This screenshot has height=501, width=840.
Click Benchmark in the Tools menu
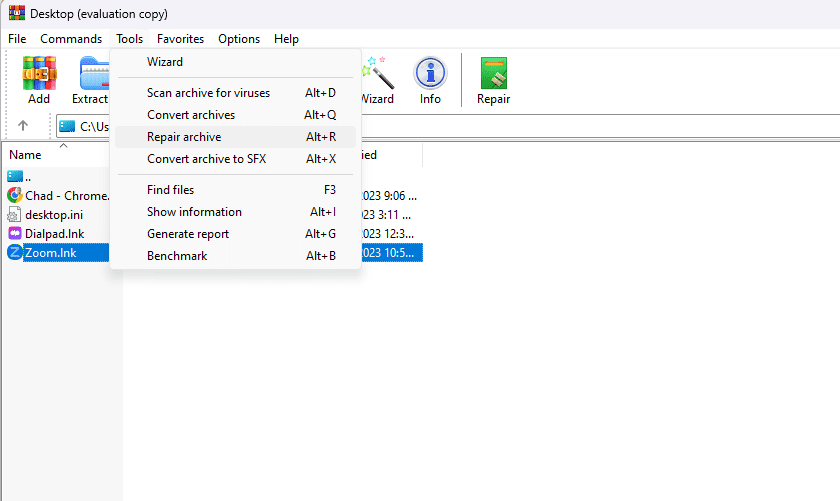(x=177, y=256)
